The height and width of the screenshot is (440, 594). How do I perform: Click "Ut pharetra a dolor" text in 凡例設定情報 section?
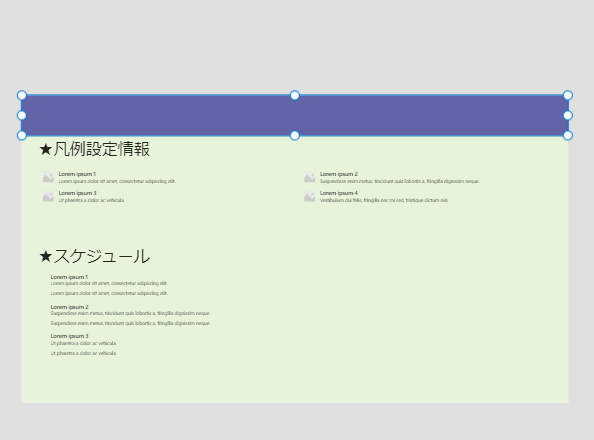pyautogui.click(x=91, y=200)
